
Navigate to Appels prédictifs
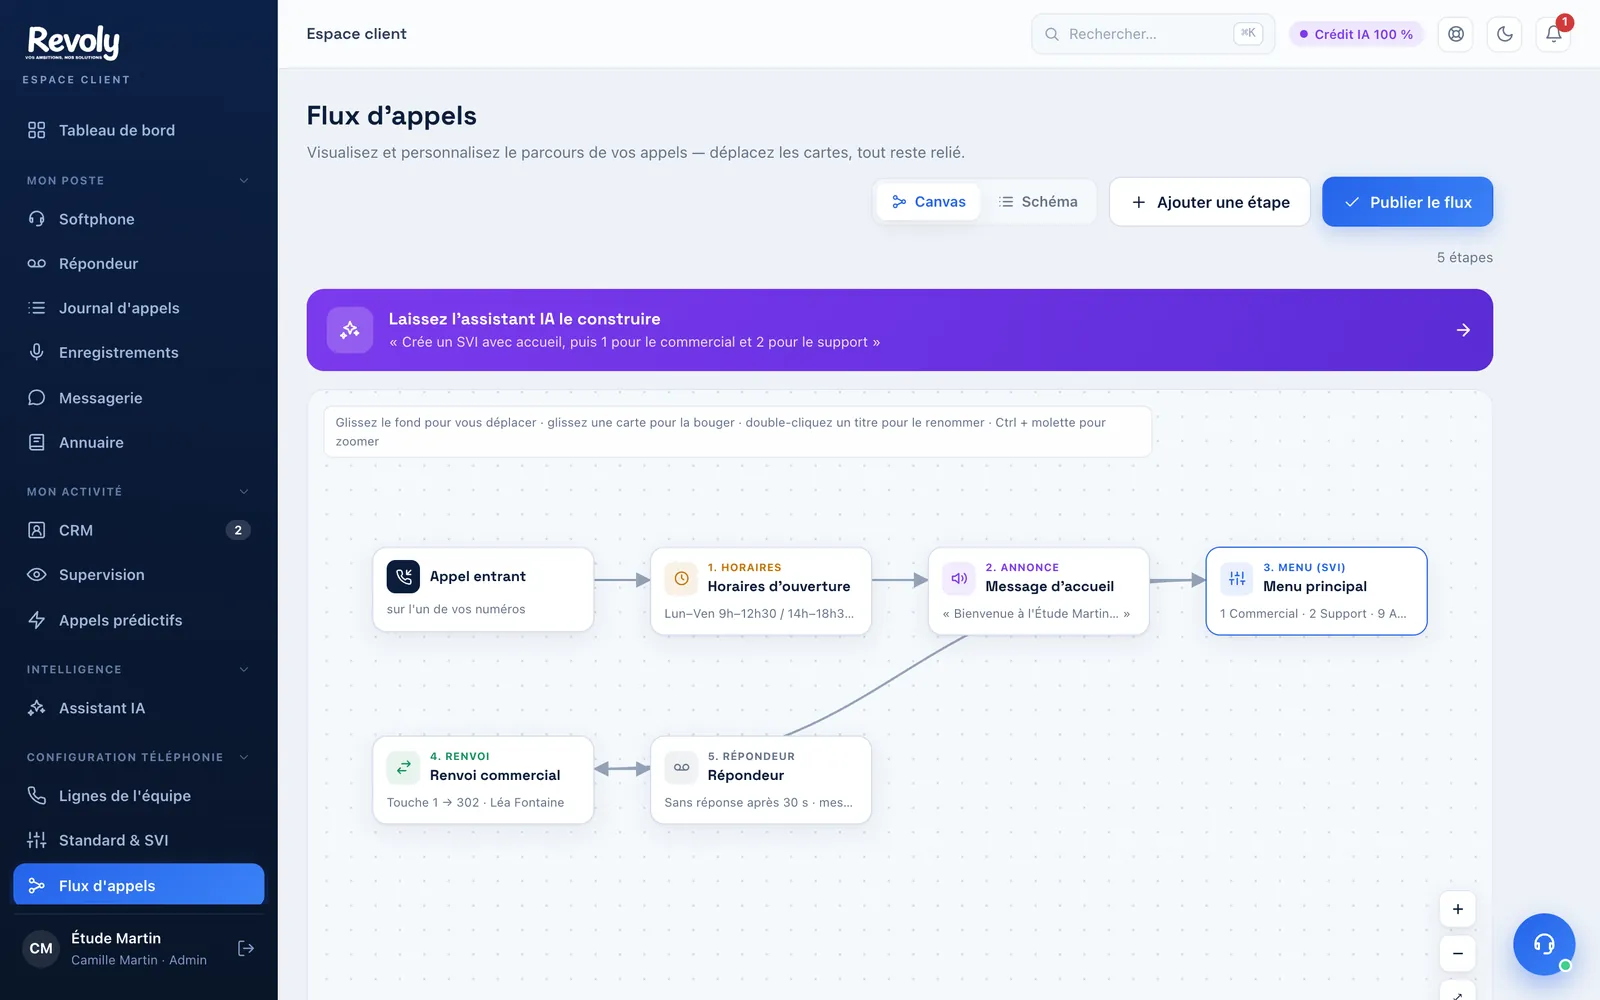coord(139,620)
